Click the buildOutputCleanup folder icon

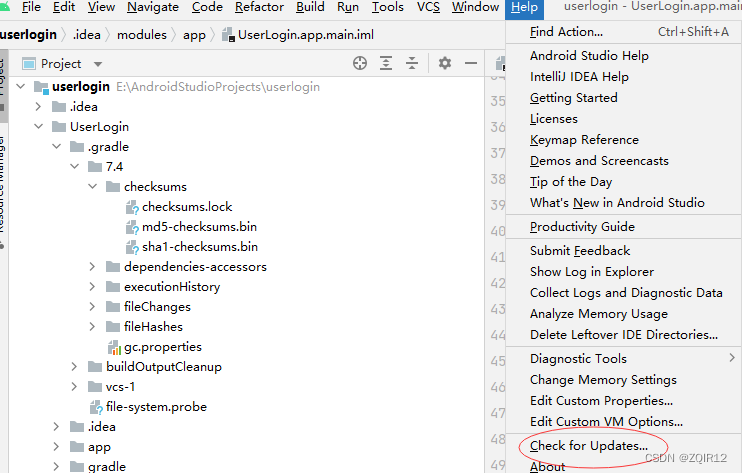click(95, 367)
